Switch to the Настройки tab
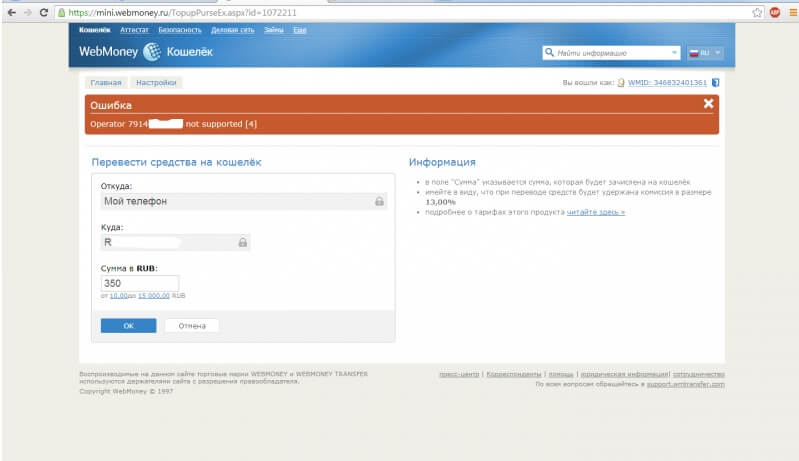799x461 pixels. click(156, 83)
